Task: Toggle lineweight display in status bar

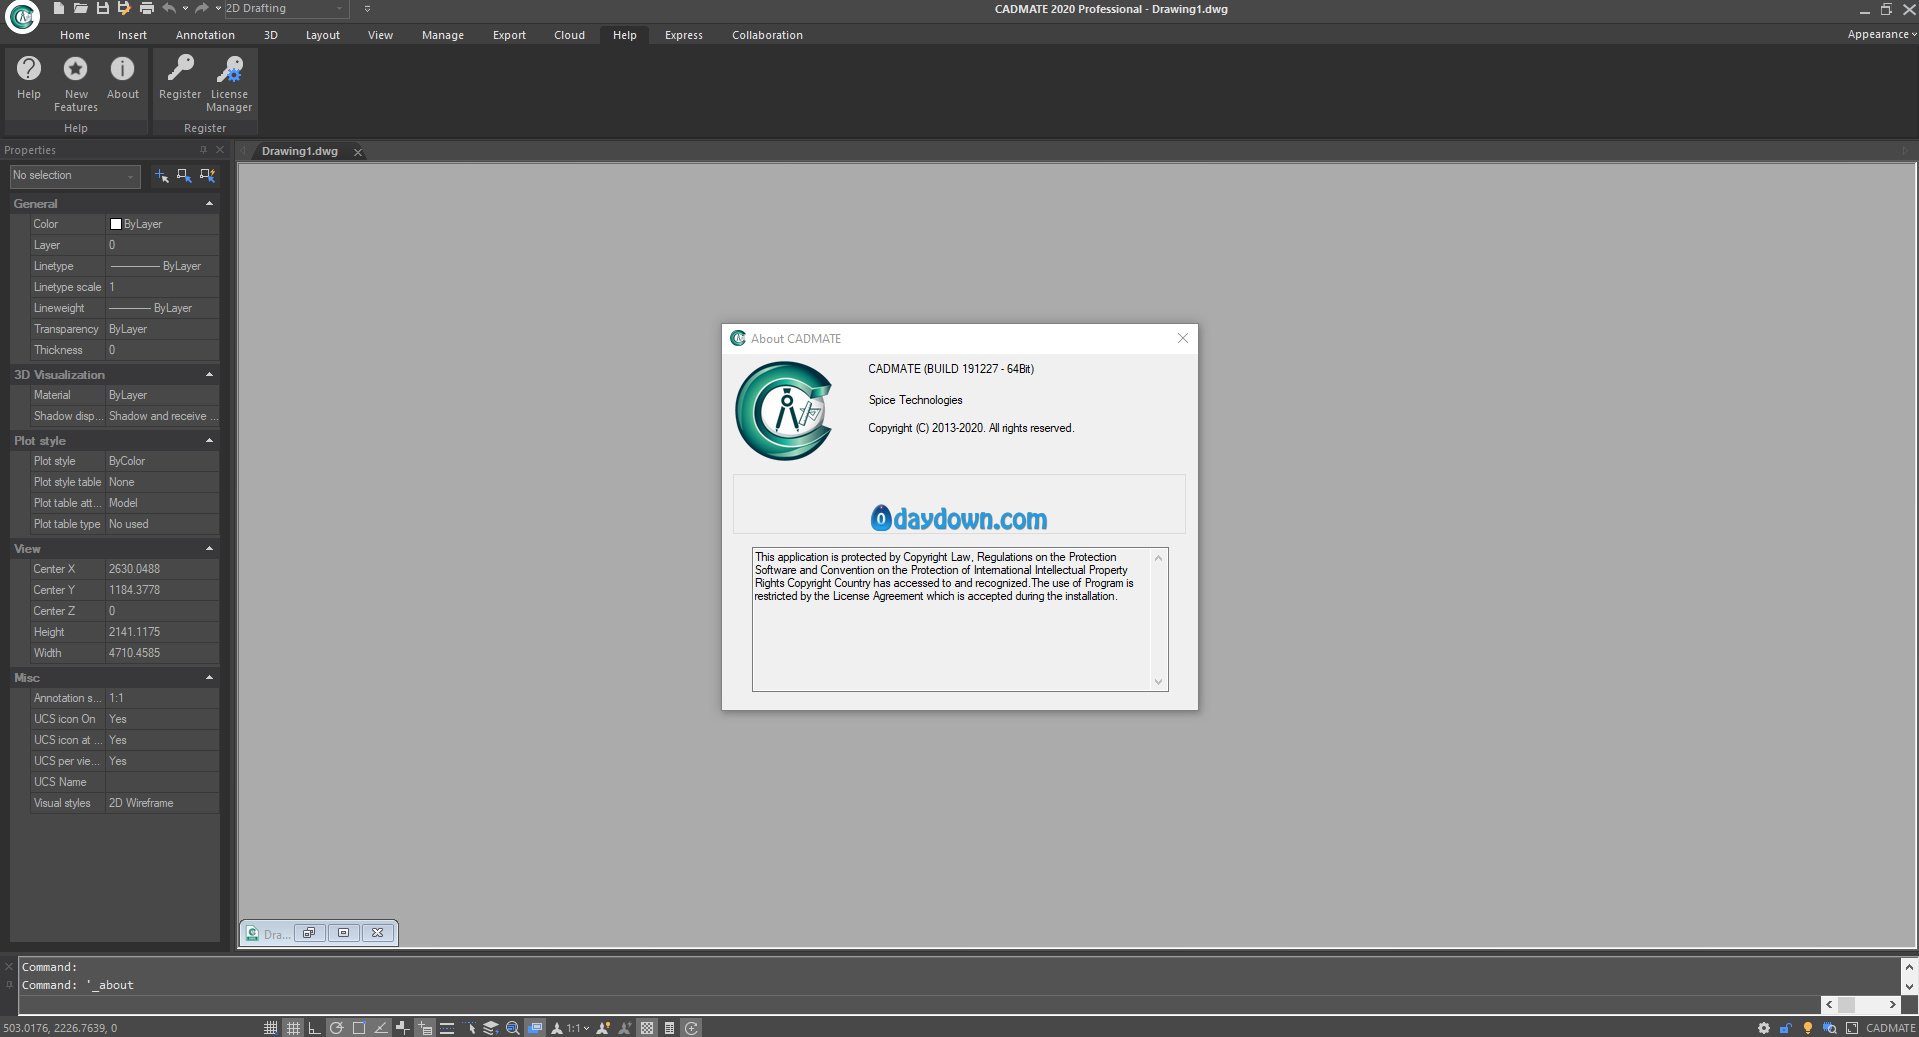Action: point(447,1028)
